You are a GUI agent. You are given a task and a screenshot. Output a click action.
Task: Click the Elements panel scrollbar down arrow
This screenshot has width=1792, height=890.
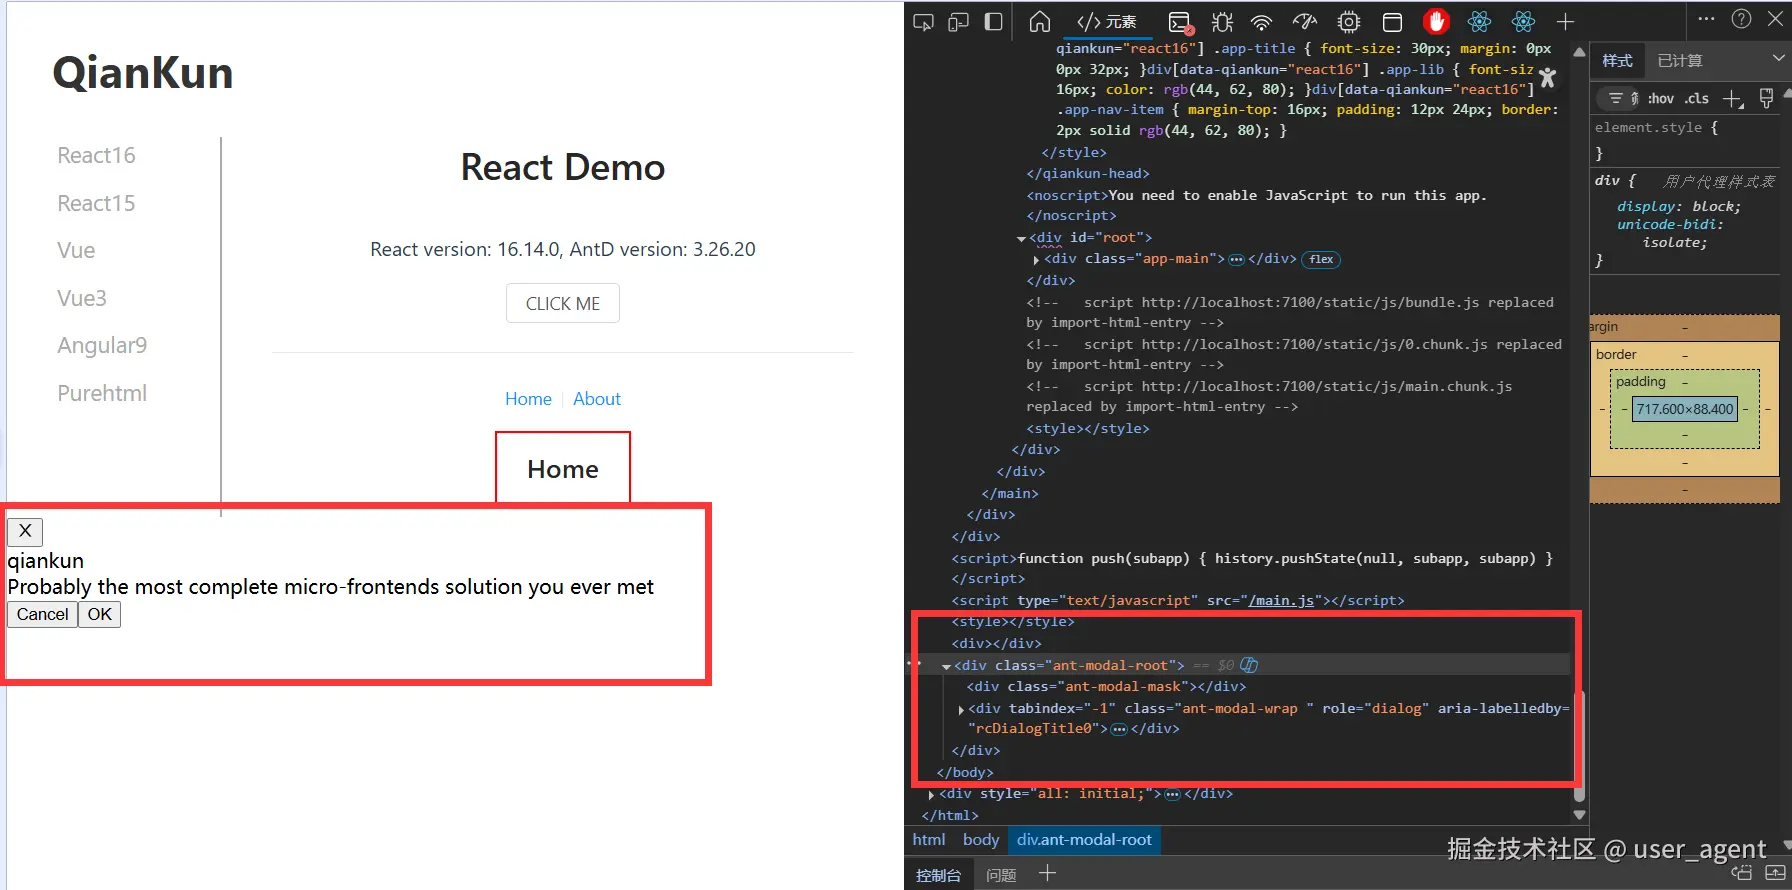tap(1579, 815)
